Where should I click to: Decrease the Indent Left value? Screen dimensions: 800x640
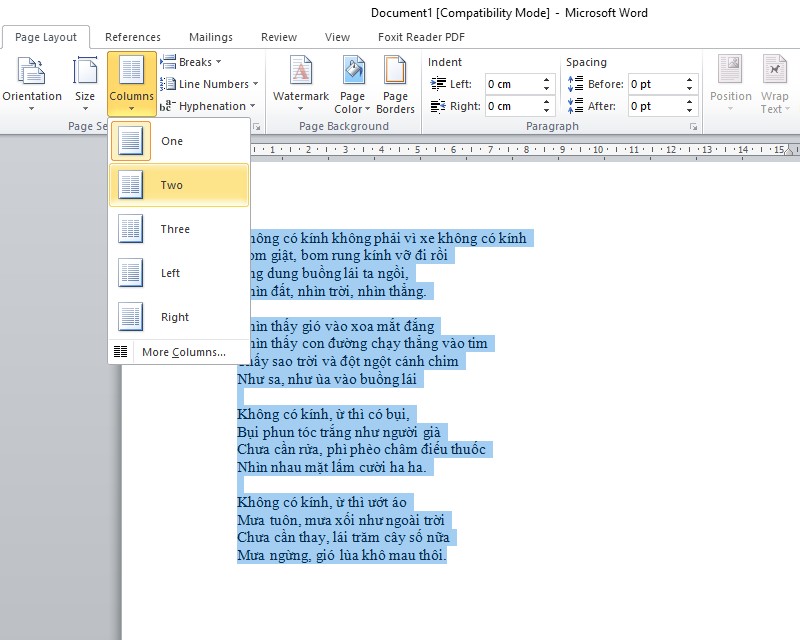546,89
